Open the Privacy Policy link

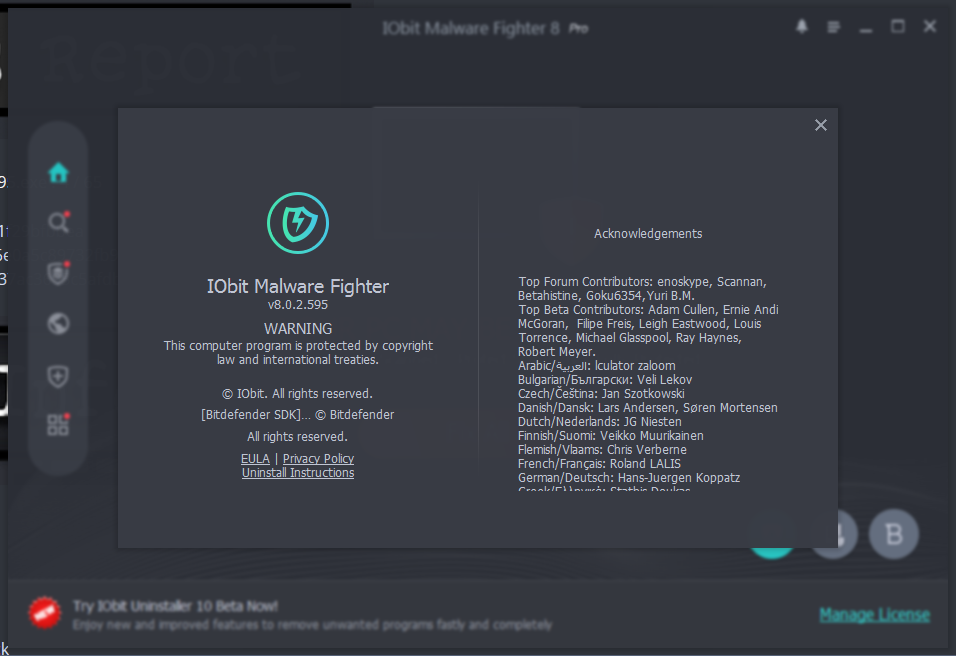coord(318,458)
